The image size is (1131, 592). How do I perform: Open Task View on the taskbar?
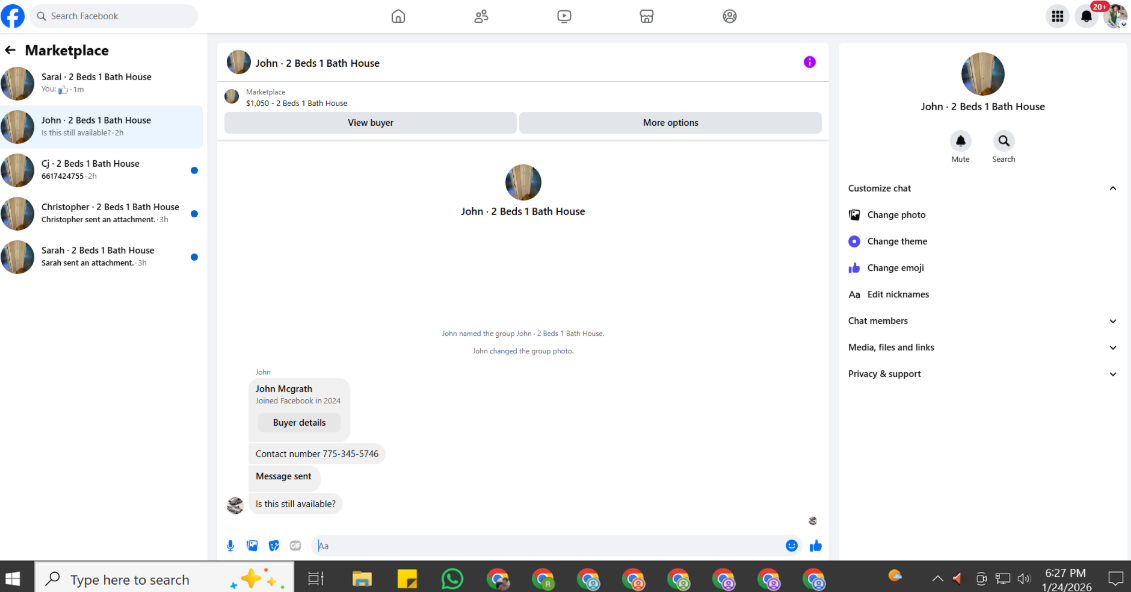pyautogui.click(x=316, y=579)
